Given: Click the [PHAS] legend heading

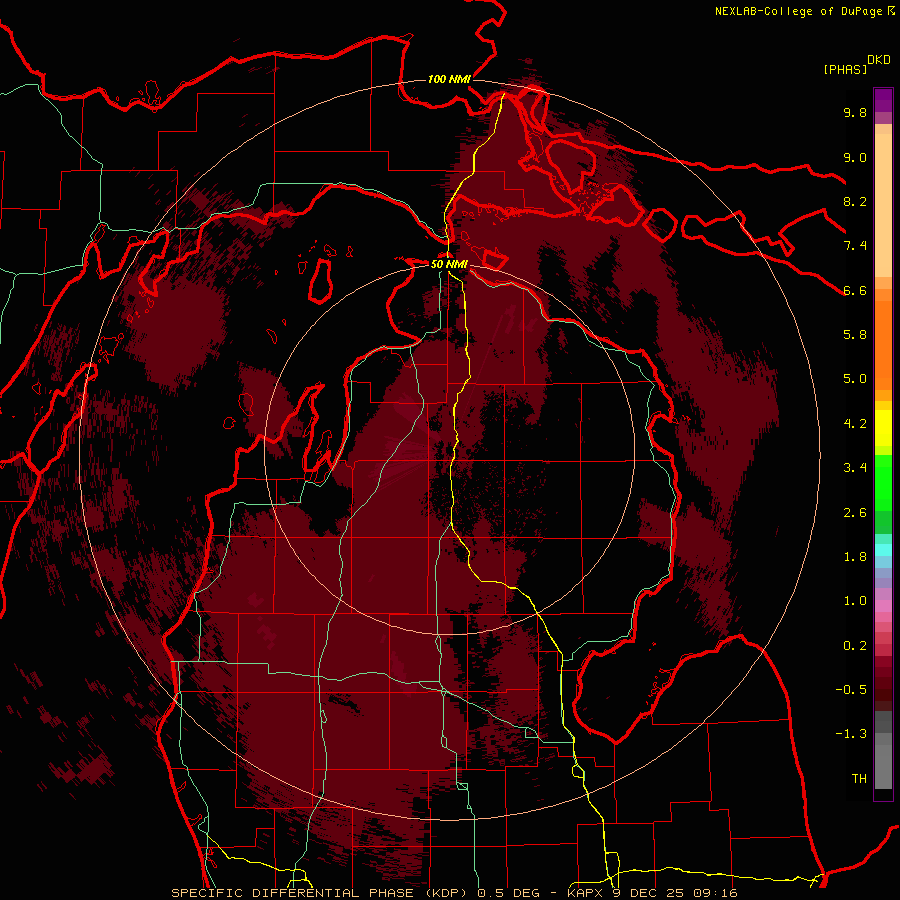Looking at the screenshot, I should [845, 69].
